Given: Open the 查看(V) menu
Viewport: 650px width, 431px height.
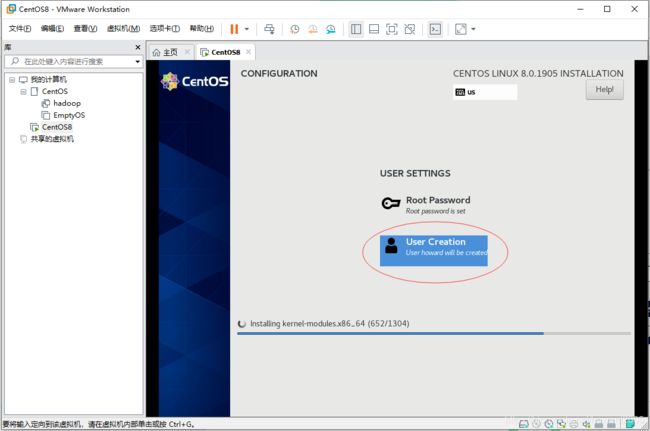Looking at the screenshot, I should click(85, 28).
